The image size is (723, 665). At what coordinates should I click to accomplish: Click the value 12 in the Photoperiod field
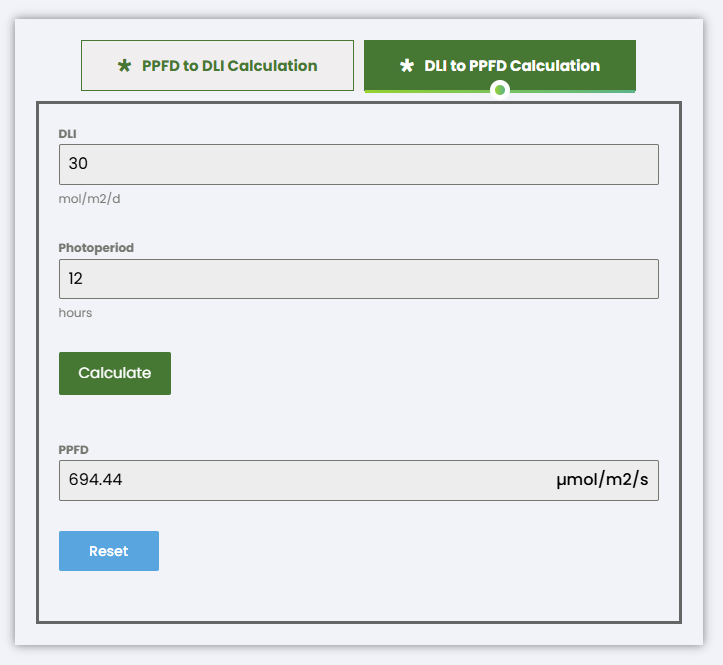point(76,279)
